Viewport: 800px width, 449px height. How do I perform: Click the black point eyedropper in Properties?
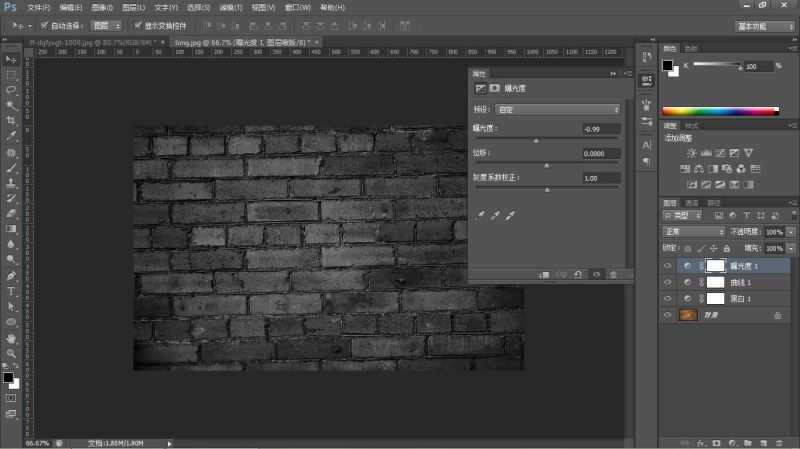480,215
